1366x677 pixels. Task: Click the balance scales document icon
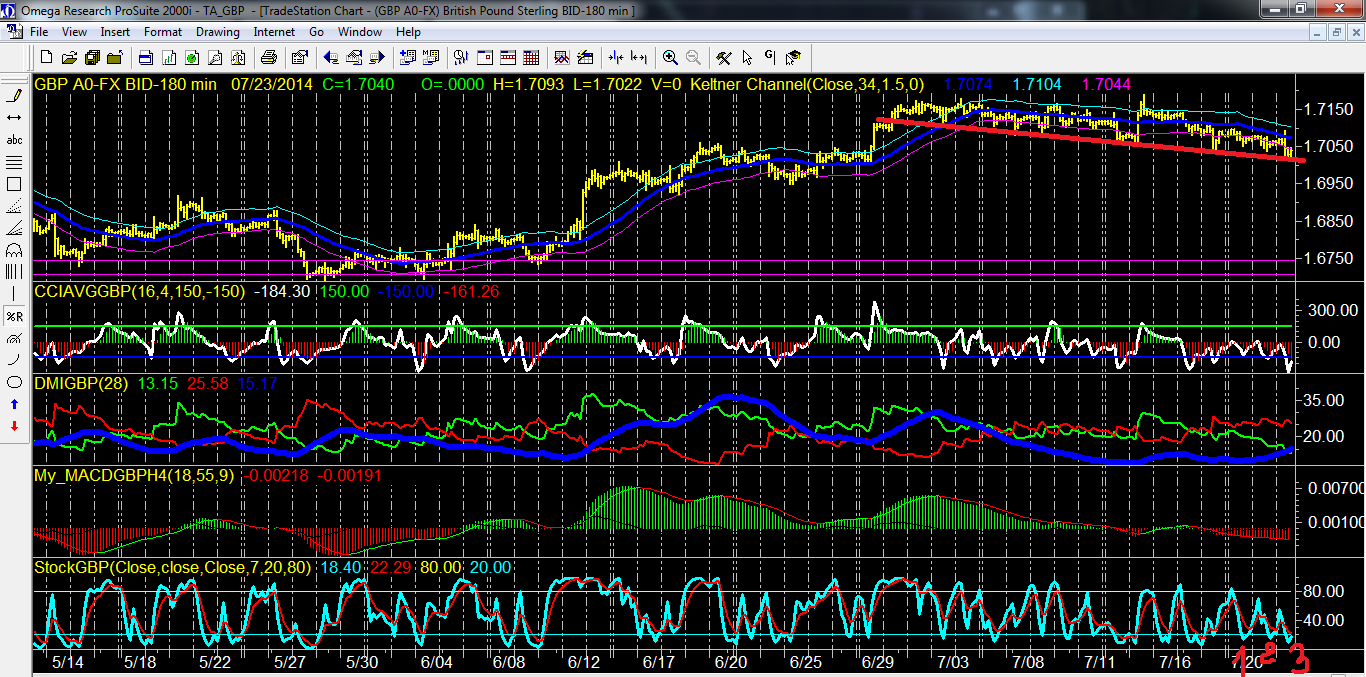[x=238, y=57]
